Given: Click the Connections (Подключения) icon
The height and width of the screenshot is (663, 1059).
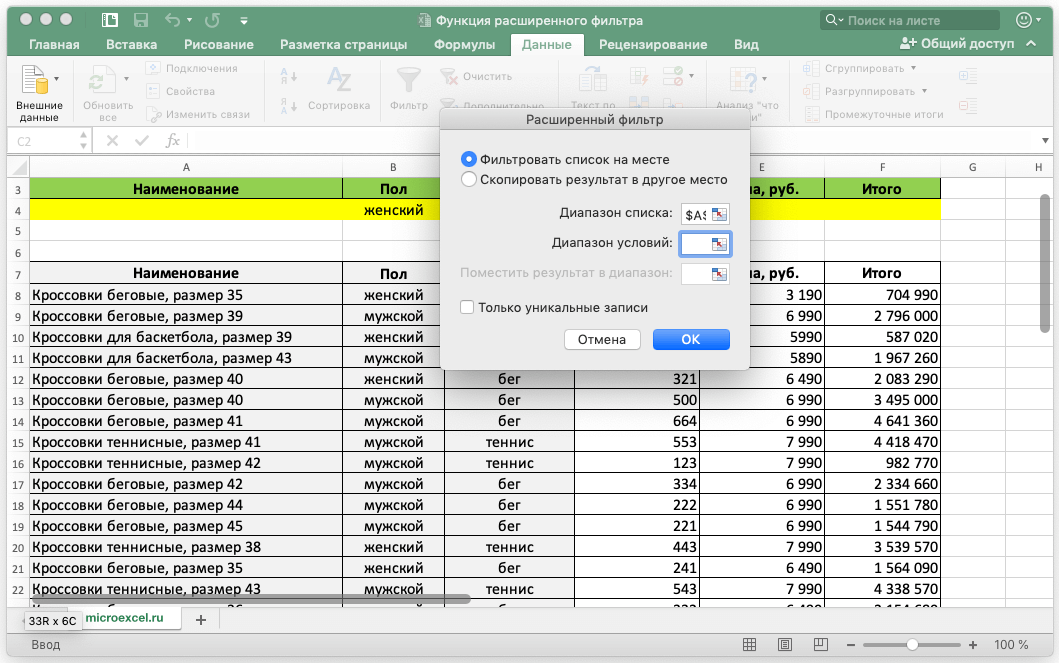Looking at the screenshot, I should [x=153, y=68].
